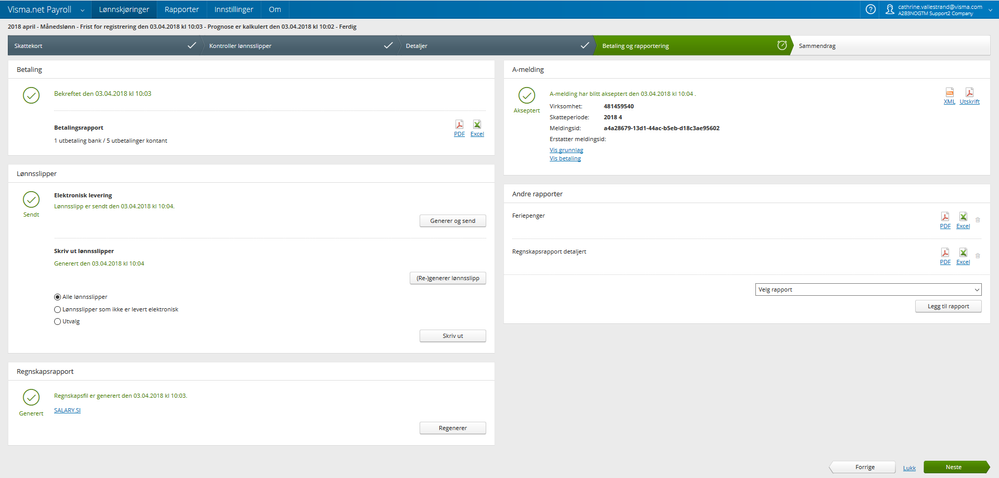Go to the Kontroller lønnsslipper step
The image size is (999, 478).
tap(299, 46)
